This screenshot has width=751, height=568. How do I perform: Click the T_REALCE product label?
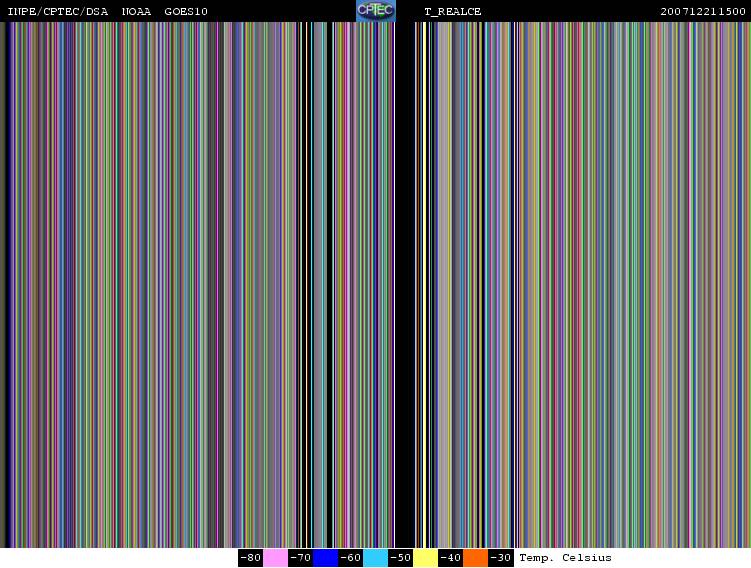453,11
